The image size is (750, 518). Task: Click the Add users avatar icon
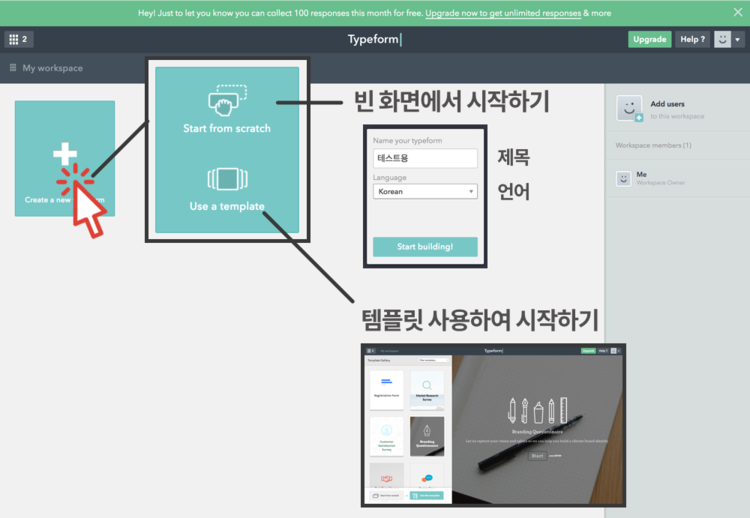coord(629,108)
